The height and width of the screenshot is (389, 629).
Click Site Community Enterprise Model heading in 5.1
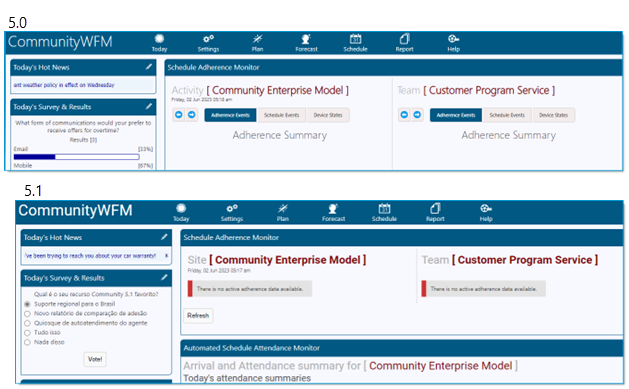[x=277, y=260]
